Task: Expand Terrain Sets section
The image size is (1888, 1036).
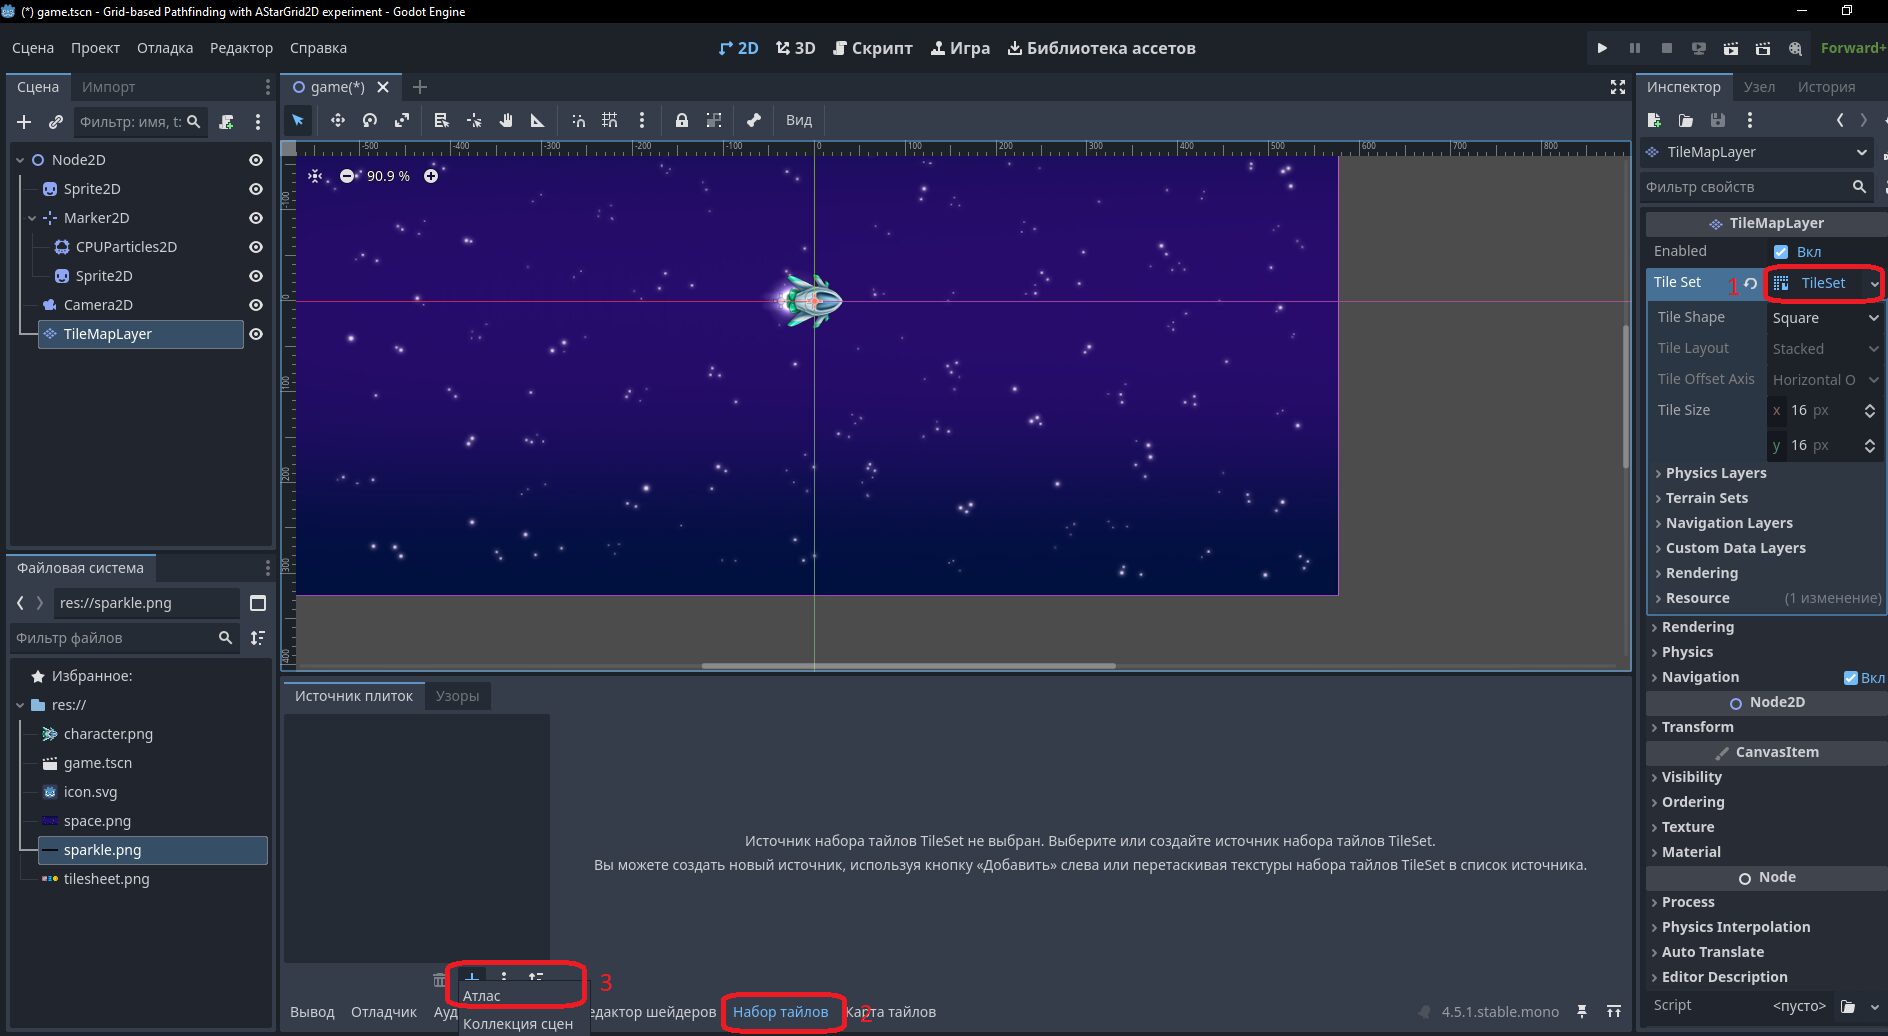Action: point(1707,498)
